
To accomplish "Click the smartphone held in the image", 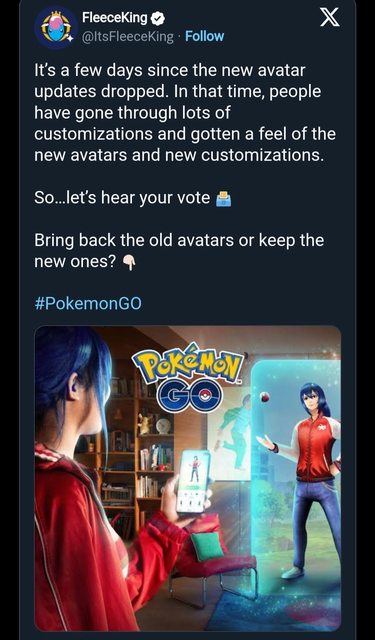I will coord(193,481).
